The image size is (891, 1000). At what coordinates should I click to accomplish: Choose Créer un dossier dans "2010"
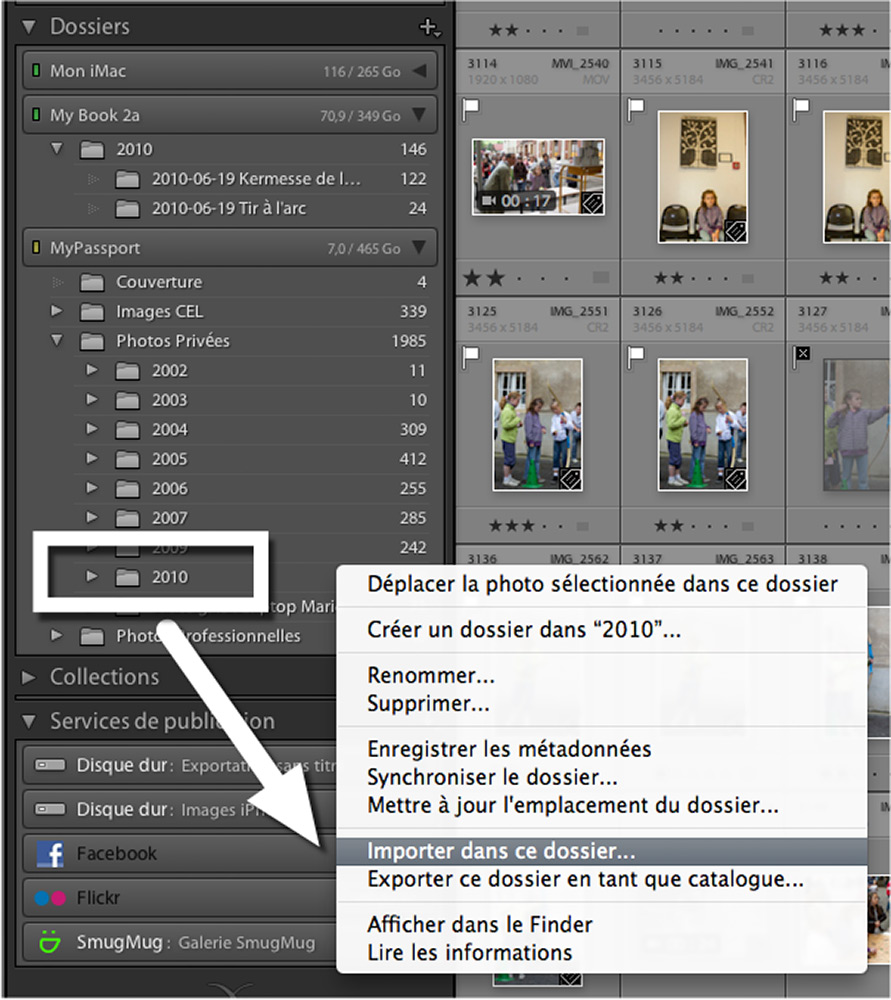(601, 630)
